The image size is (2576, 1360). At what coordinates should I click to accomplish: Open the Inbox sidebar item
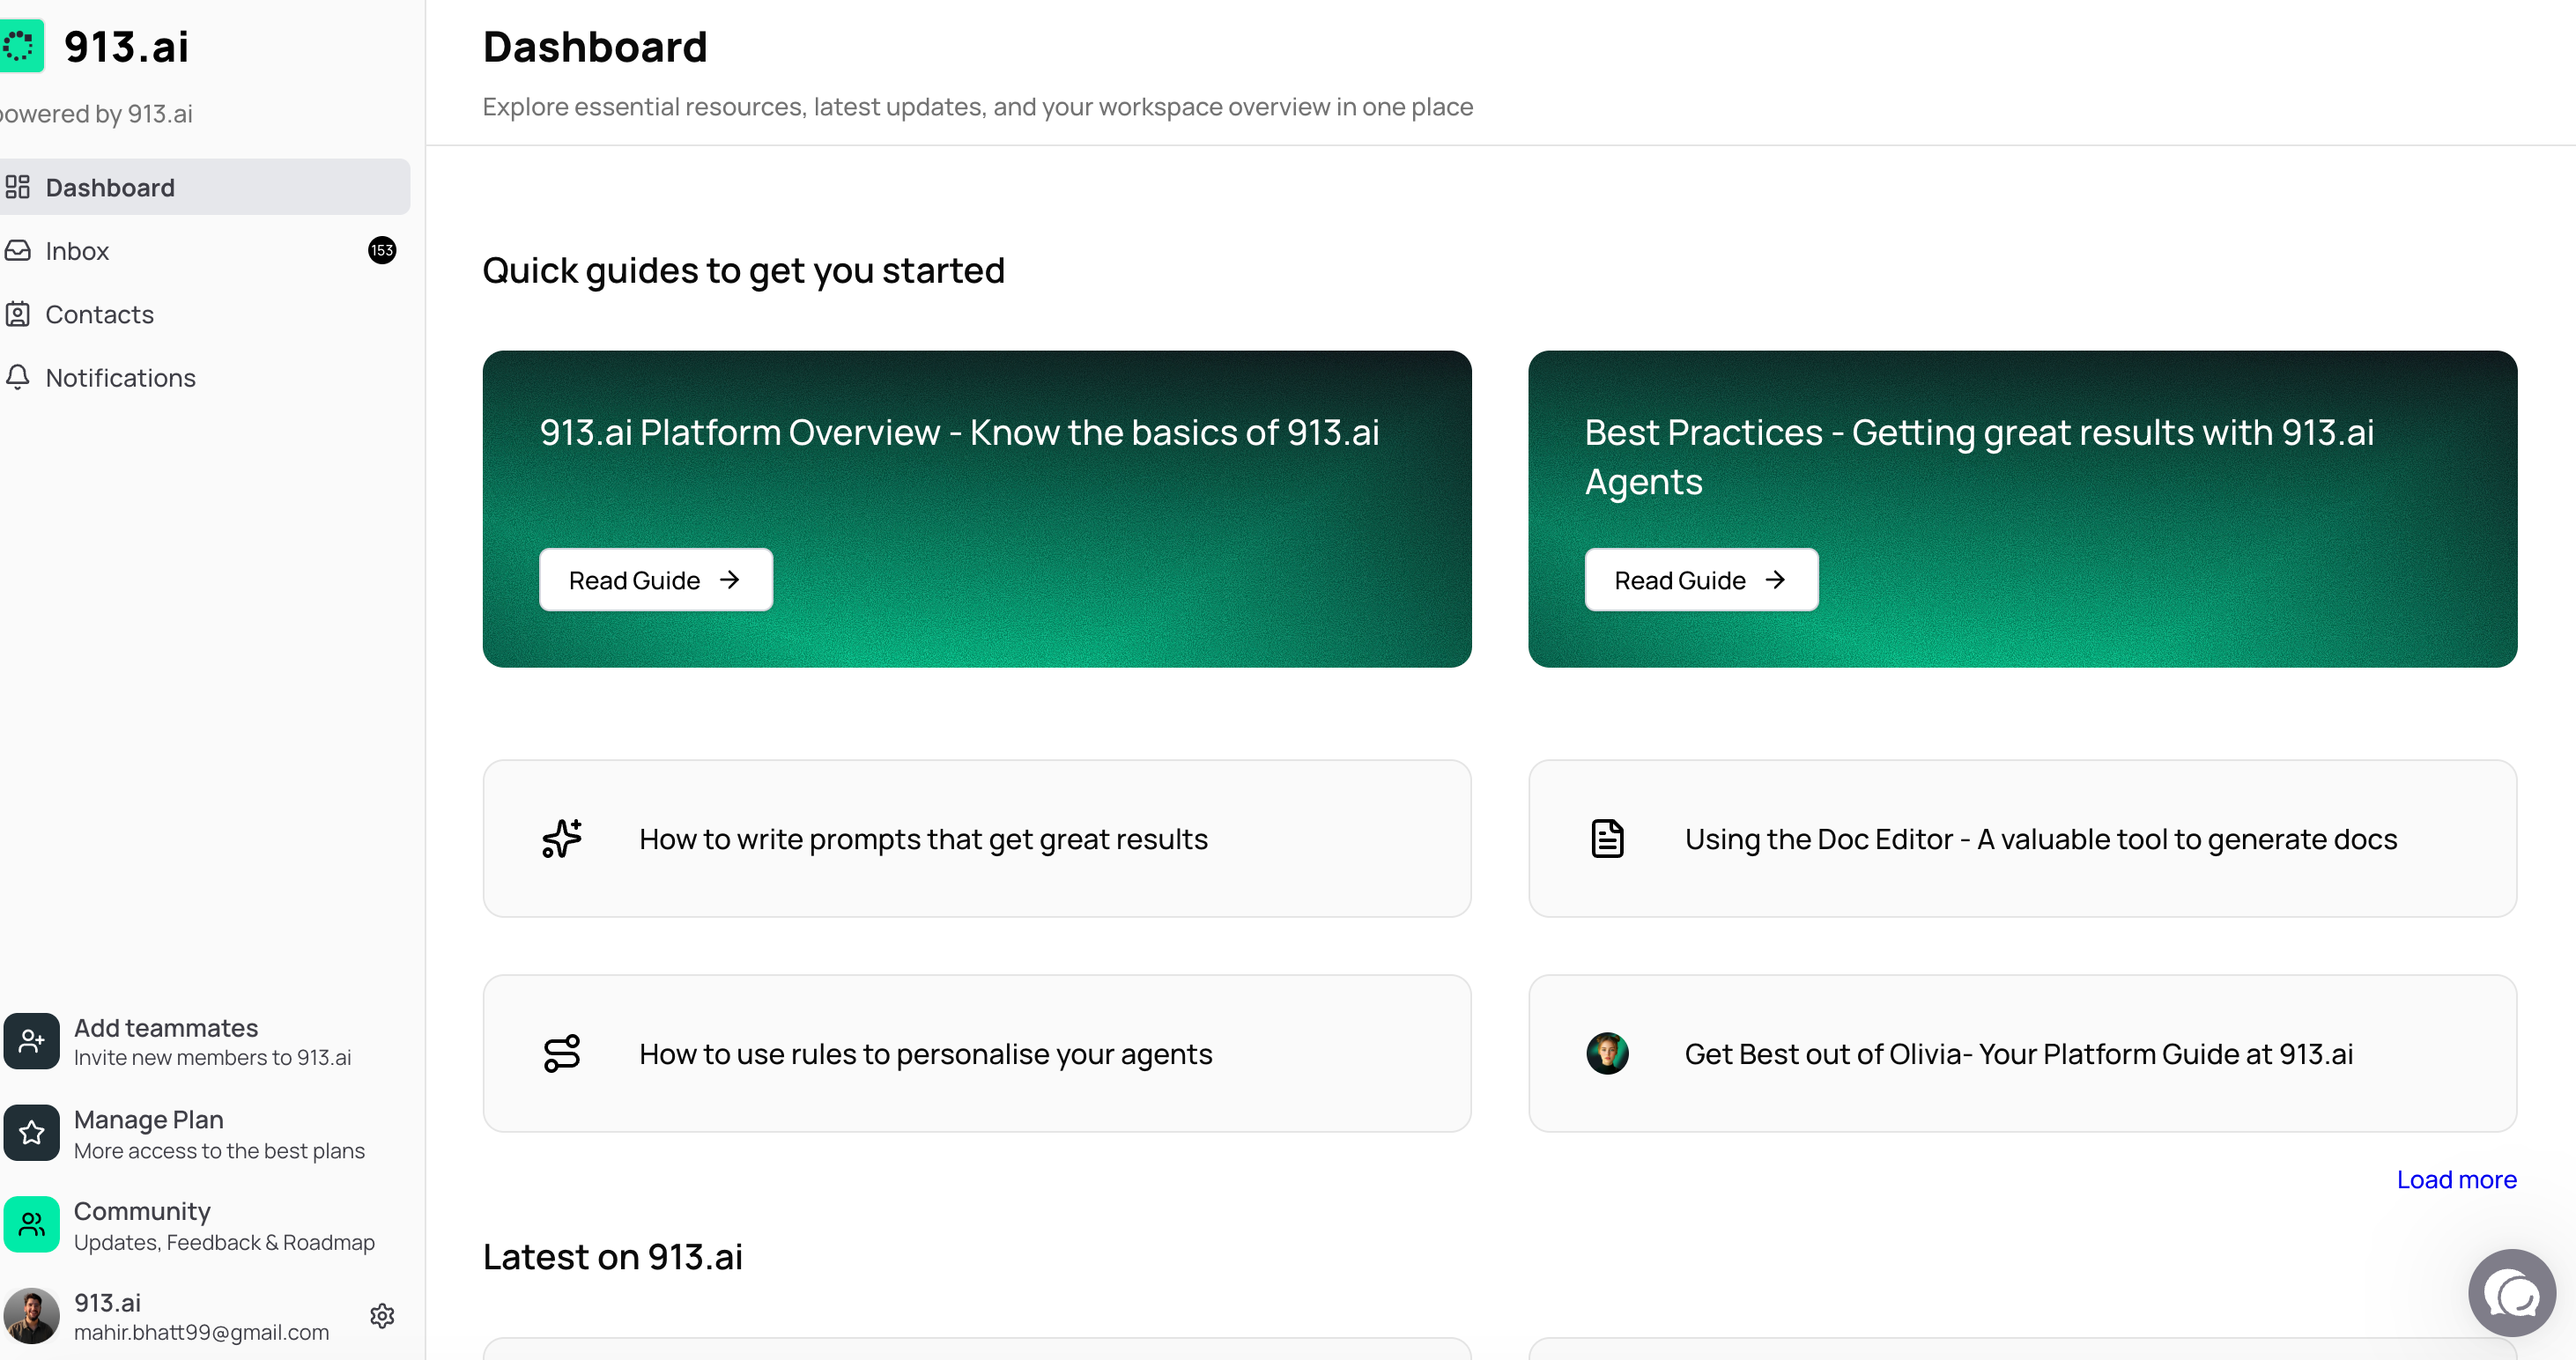(77, 251)
